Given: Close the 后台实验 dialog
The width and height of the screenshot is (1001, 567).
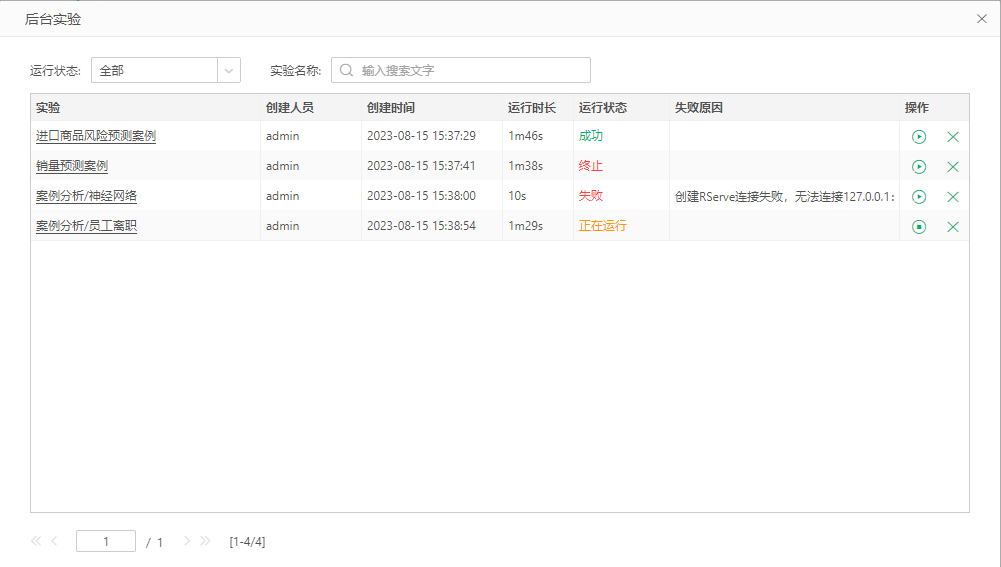Looking at the screenshot, I should pos(982,18).
